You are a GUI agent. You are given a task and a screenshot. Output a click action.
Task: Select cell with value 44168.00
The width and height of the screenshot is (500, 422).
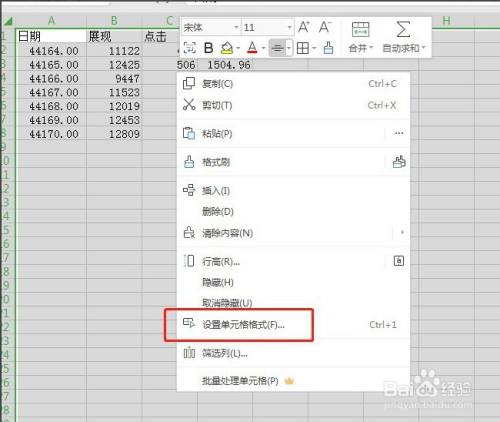tap(51, 106)
